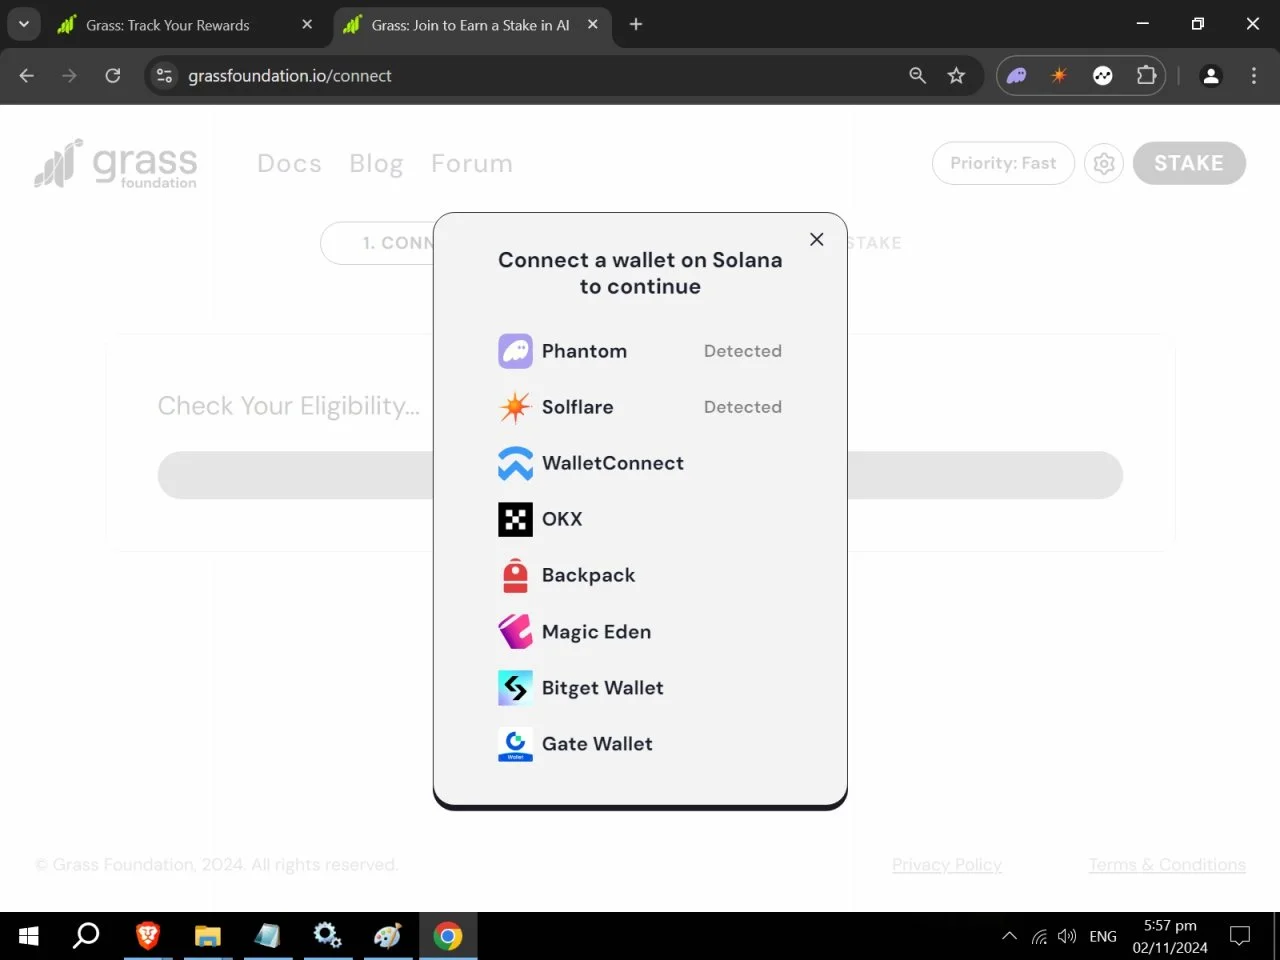The width and height of the screenshot is (1280, 960).
Task: Open a new browser tab
Action: coord(636,24)
